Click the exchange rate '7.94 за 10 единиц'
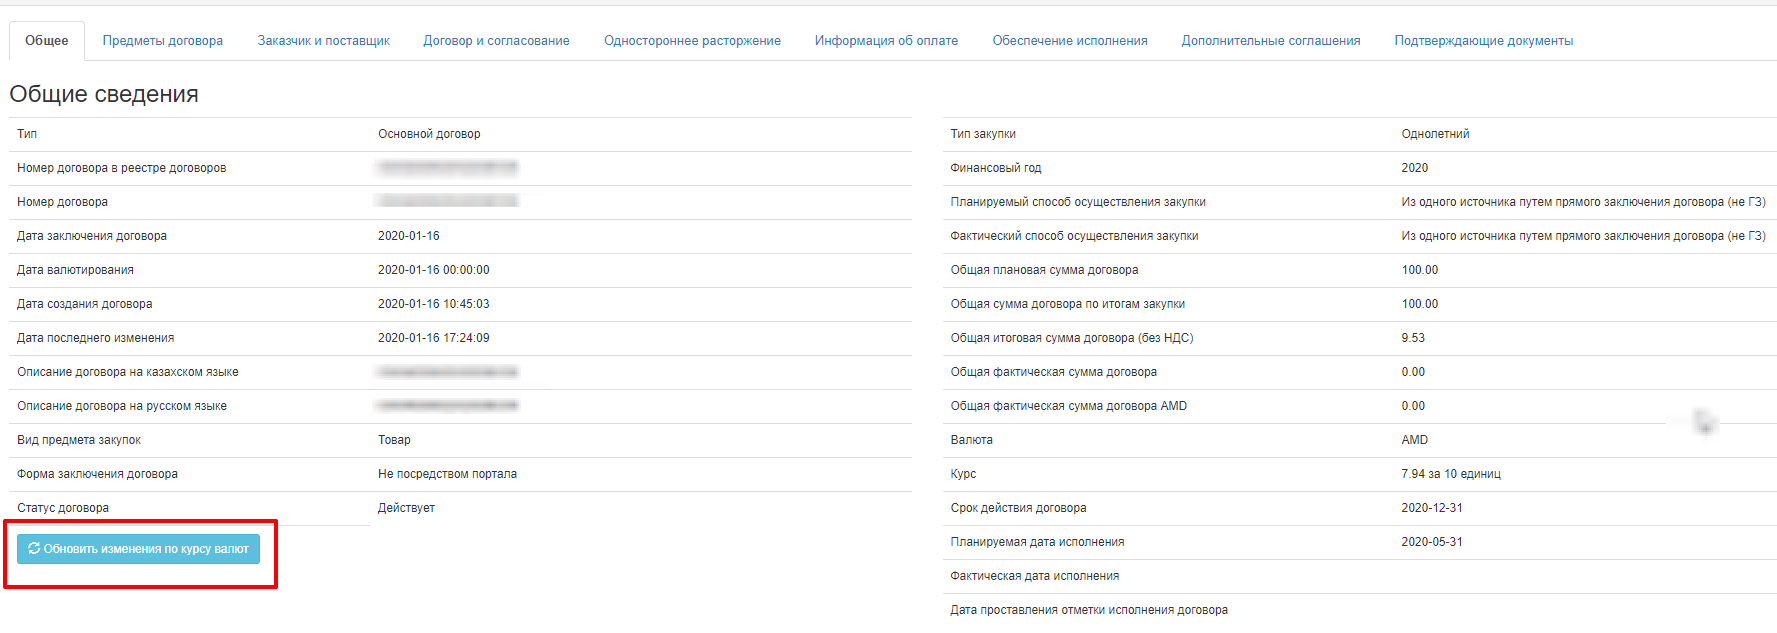Screen dimensions: 1777x633 (x=1450, y=474)
